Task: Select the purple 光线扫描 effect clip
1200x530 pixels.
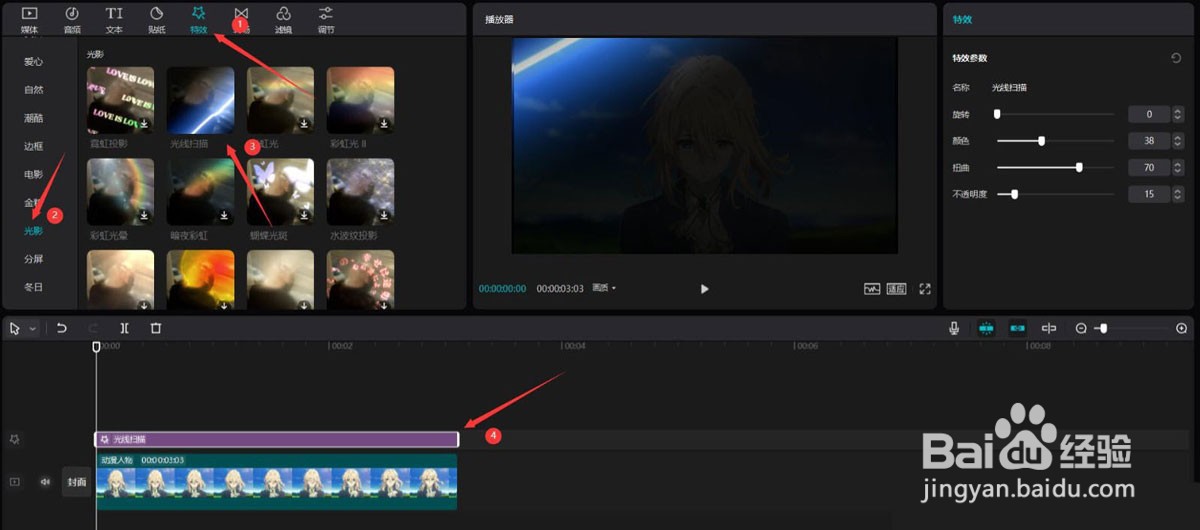Action: coord(276,439)
